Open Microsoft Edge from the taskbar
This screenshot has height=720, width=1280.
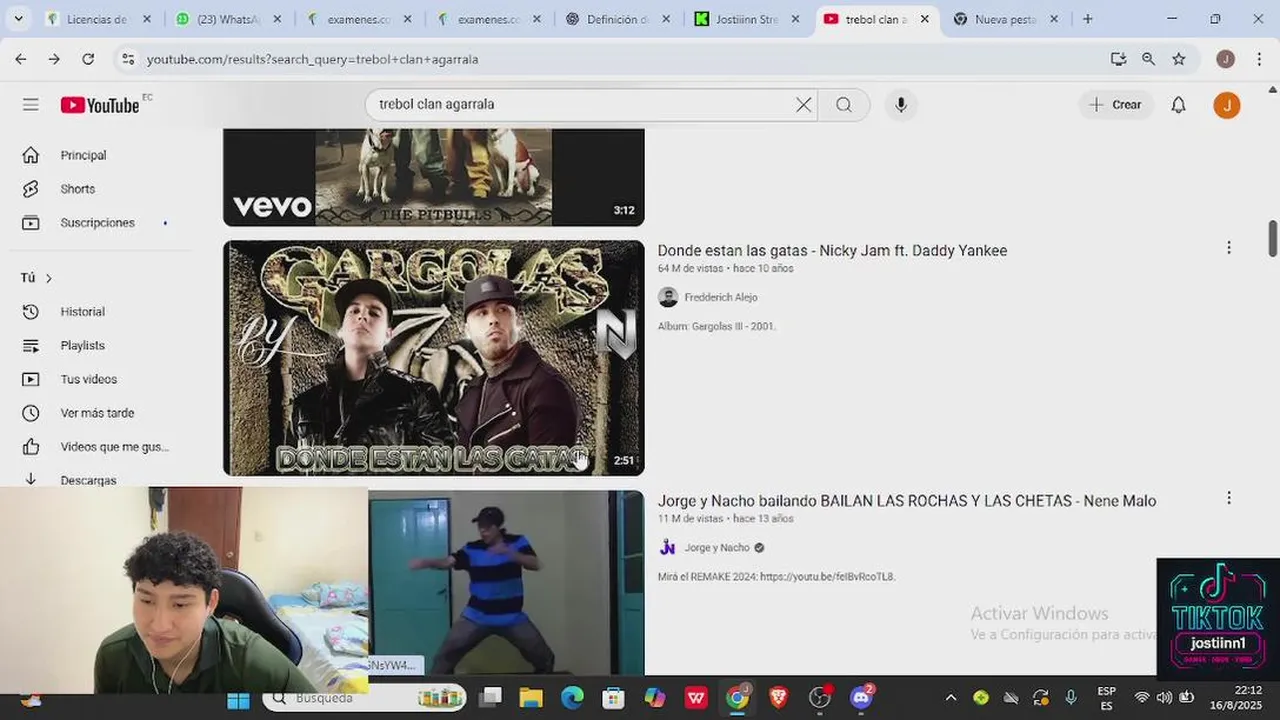(x=572, y=698)
